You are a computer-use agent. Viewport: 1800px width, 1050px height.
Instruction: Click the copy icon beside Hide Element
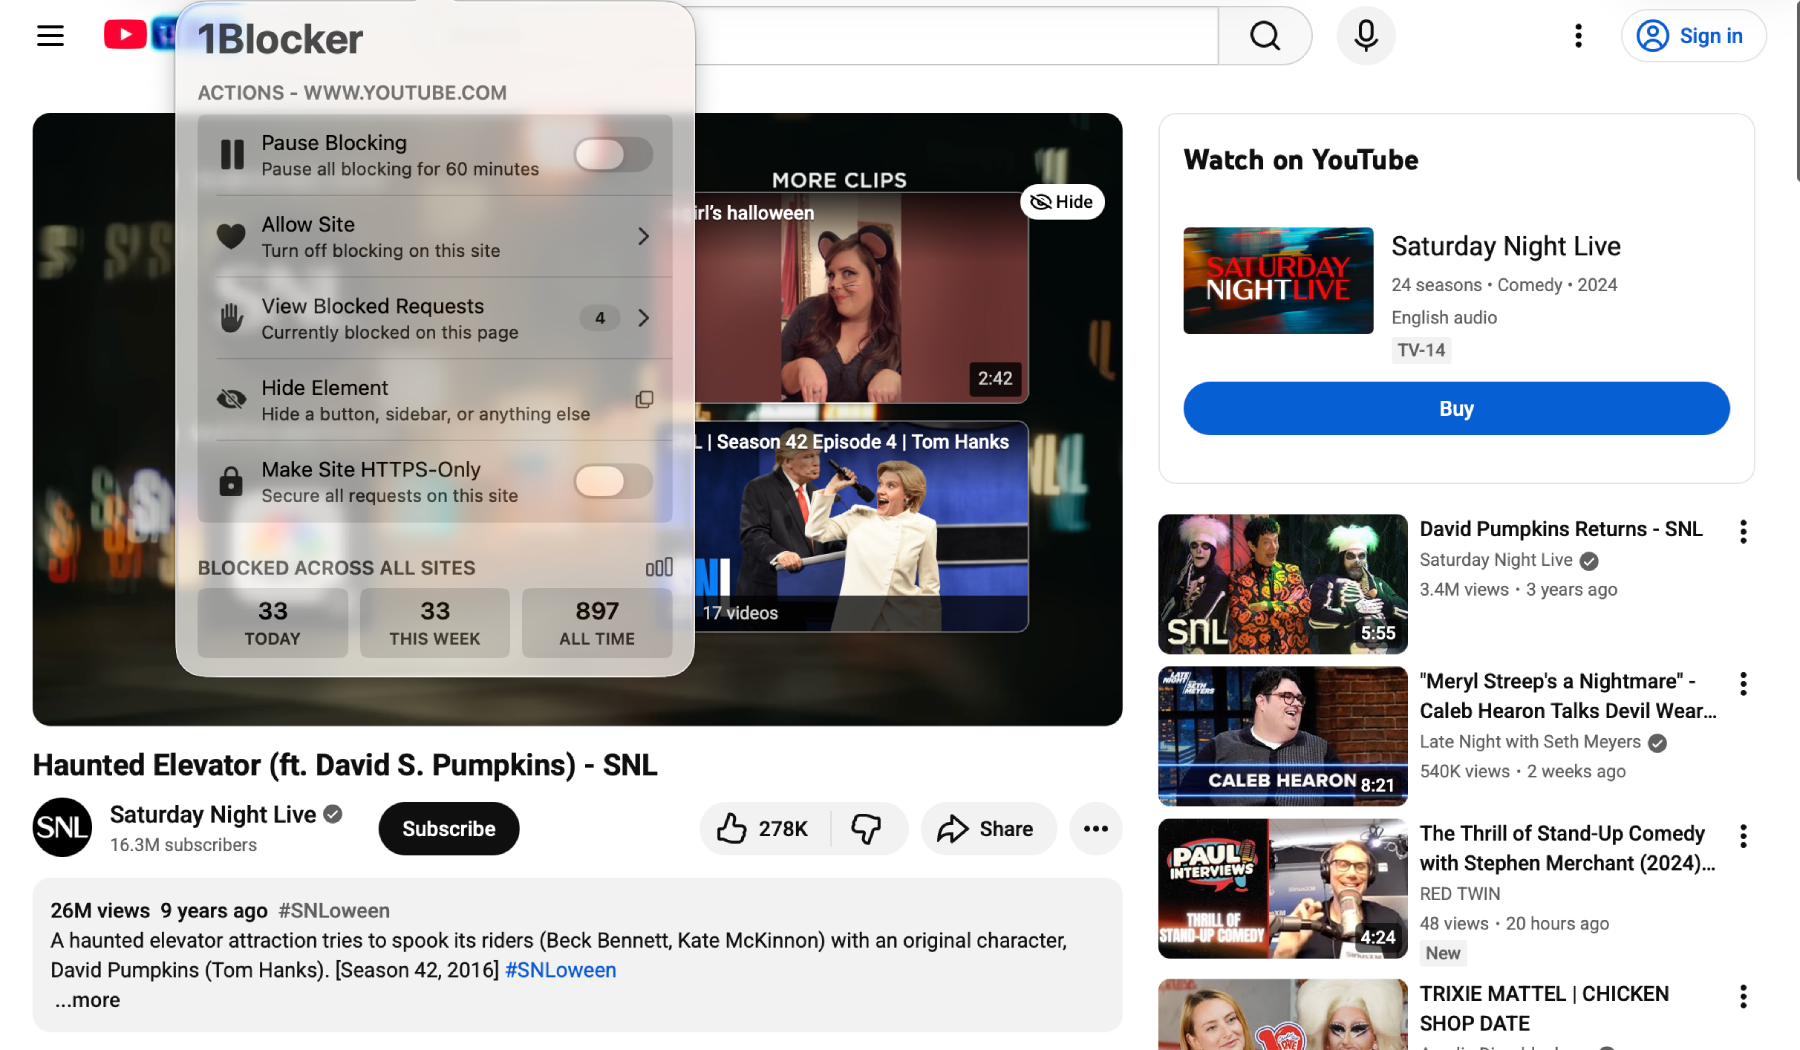point(644,399)
